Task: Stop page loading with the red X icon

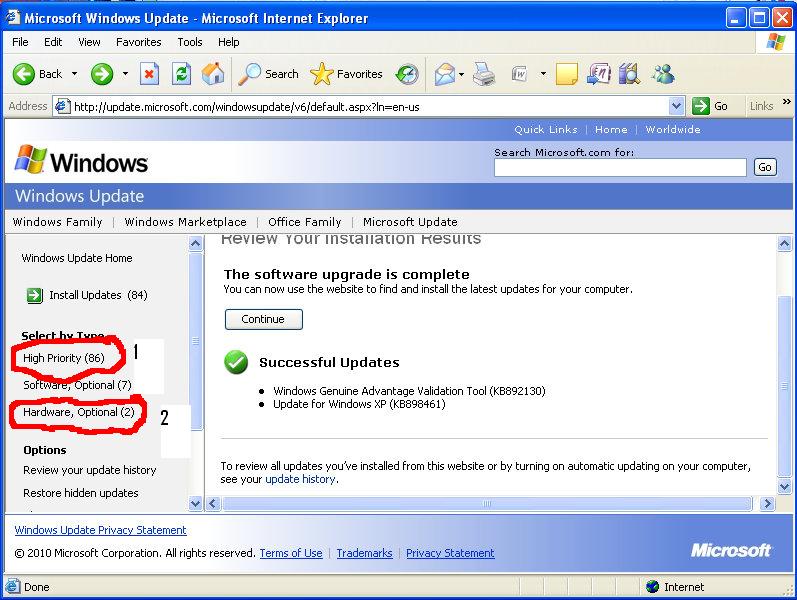Action: click(149, 74)
